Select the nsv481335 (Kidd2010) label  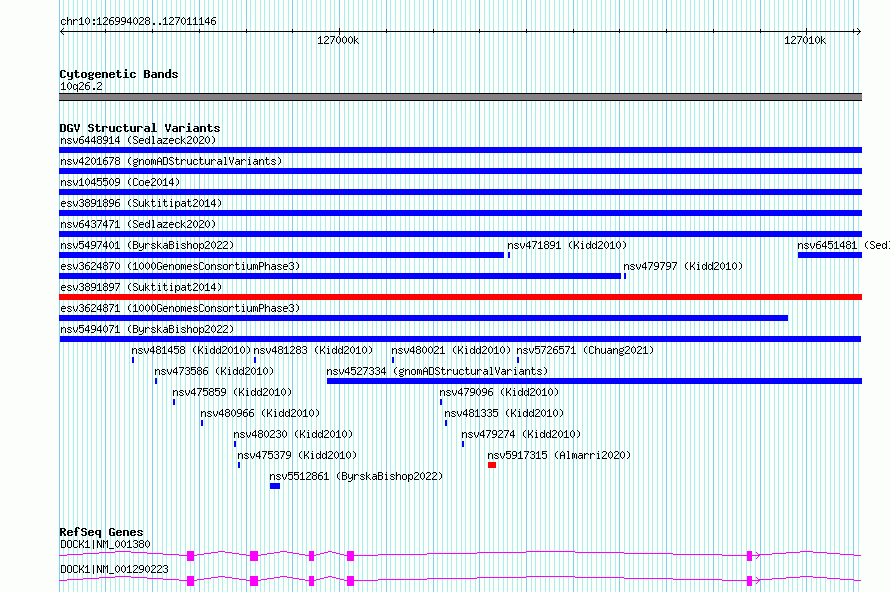click(504, 413)
